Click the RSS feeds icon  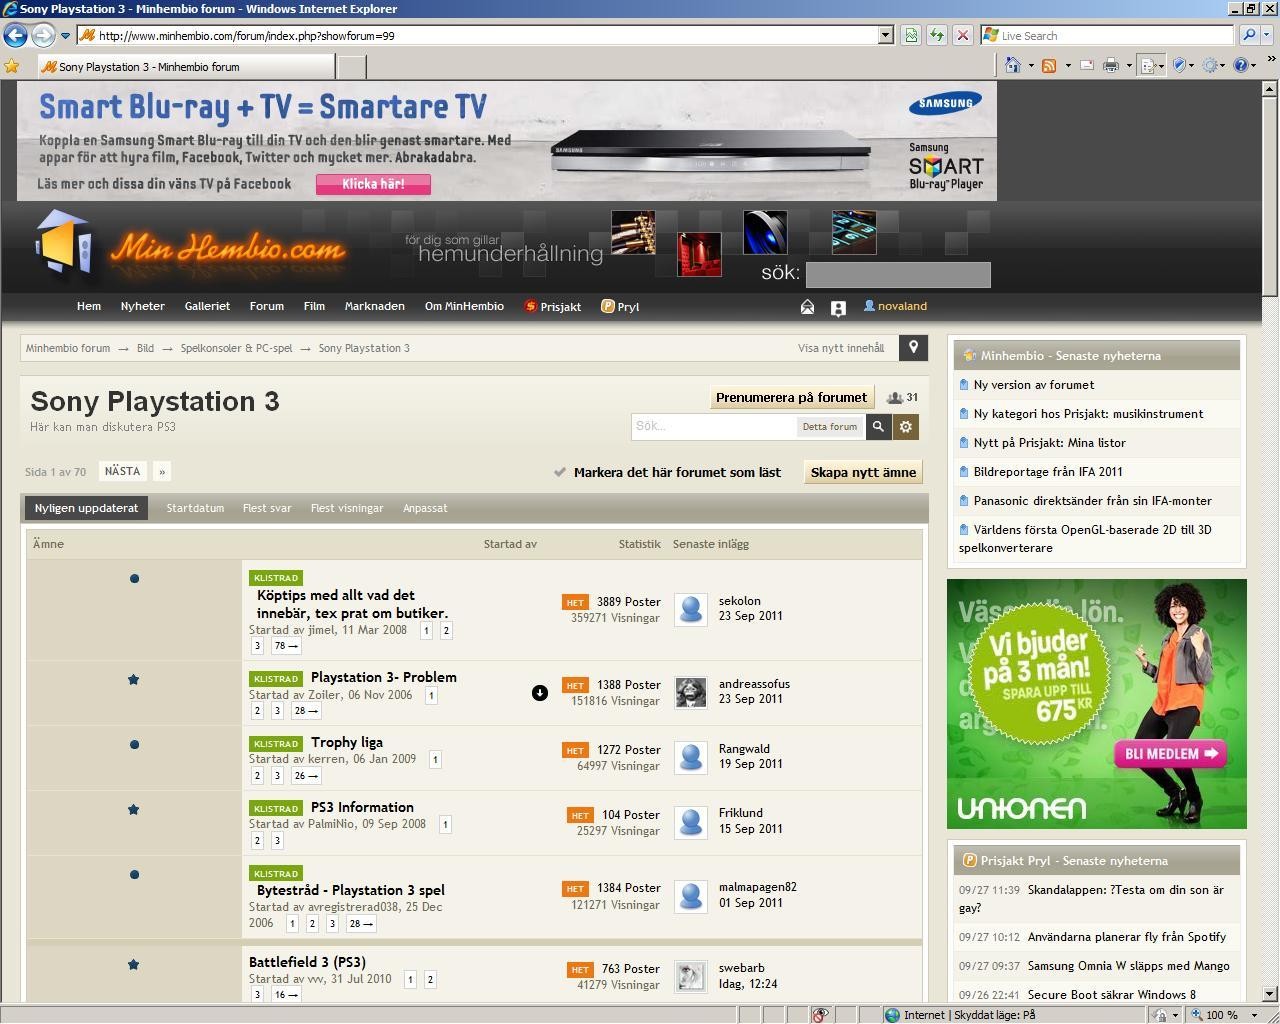pyautogui.click(x=1049, y=66)
